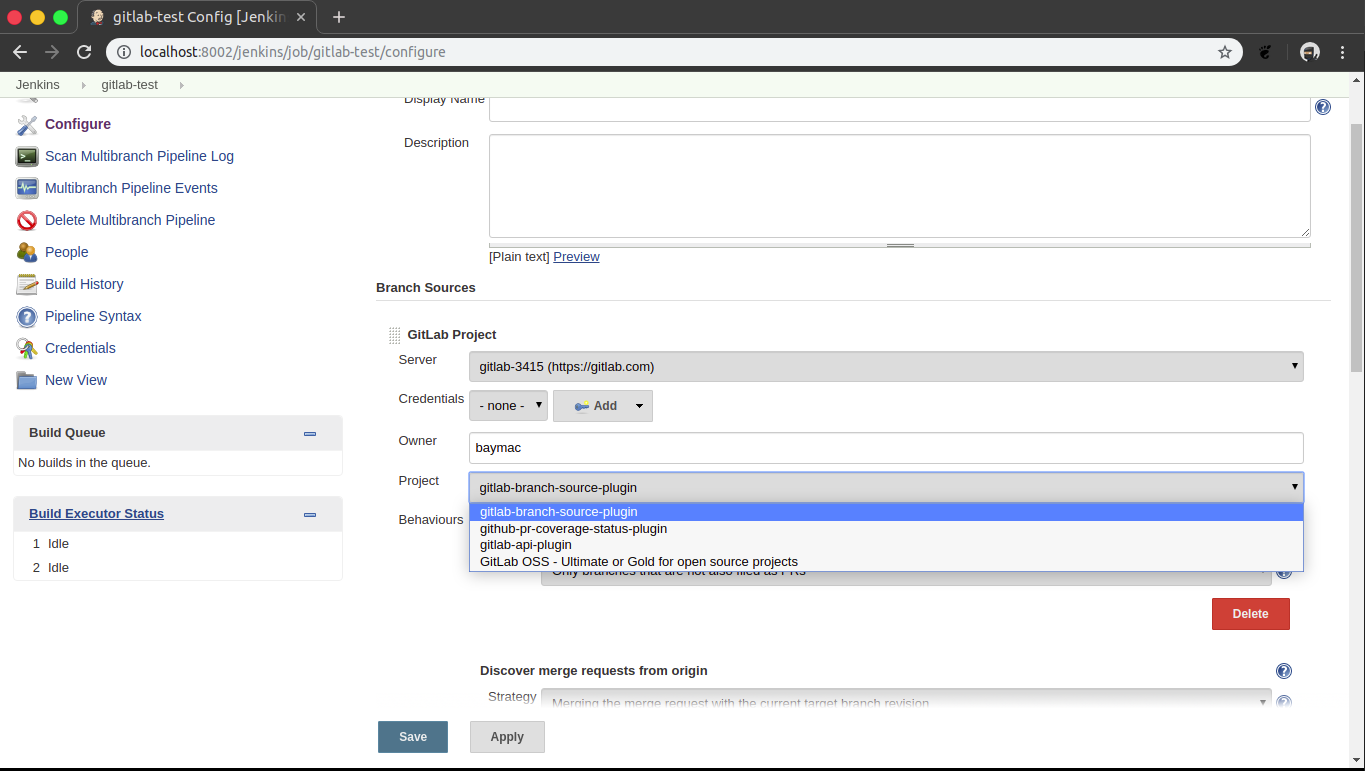Choose gitlab-api-plugin from the list
Image resolution: width=1365 pixels, height=771 pixels.
tap(886, 545)
